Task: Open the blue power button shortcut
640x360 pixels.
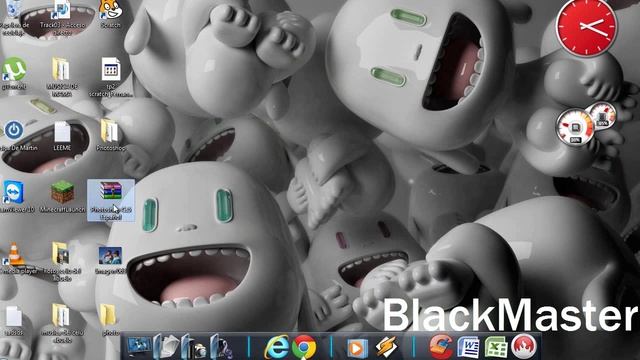Action: (14, 131)
